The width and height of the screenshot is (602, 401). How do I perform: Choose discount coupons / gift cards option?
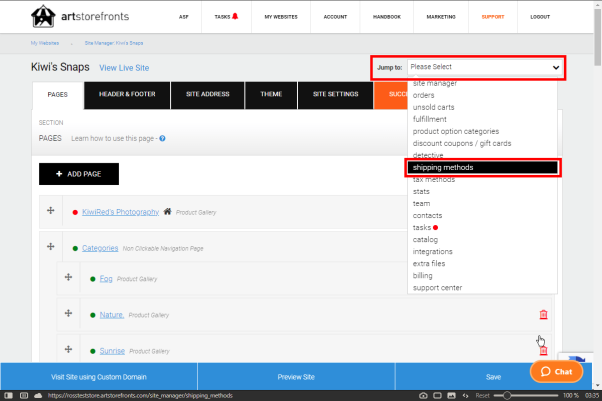point(460,143)
